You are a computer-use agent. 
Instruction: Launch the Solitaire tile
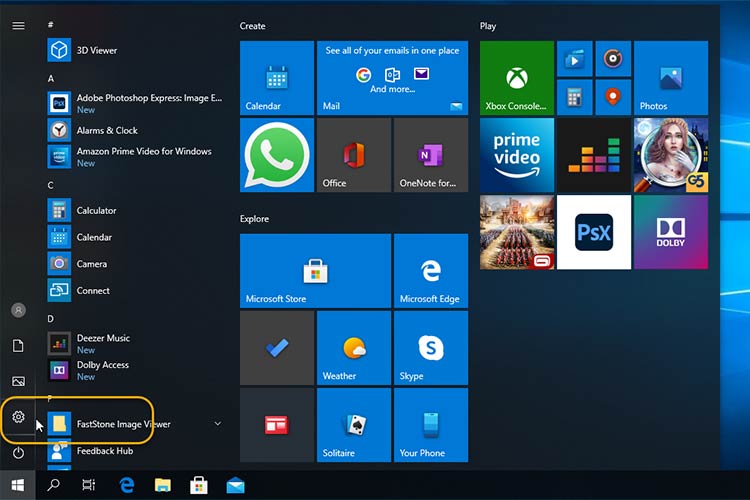pyautogui.click(x=354, y=425)
